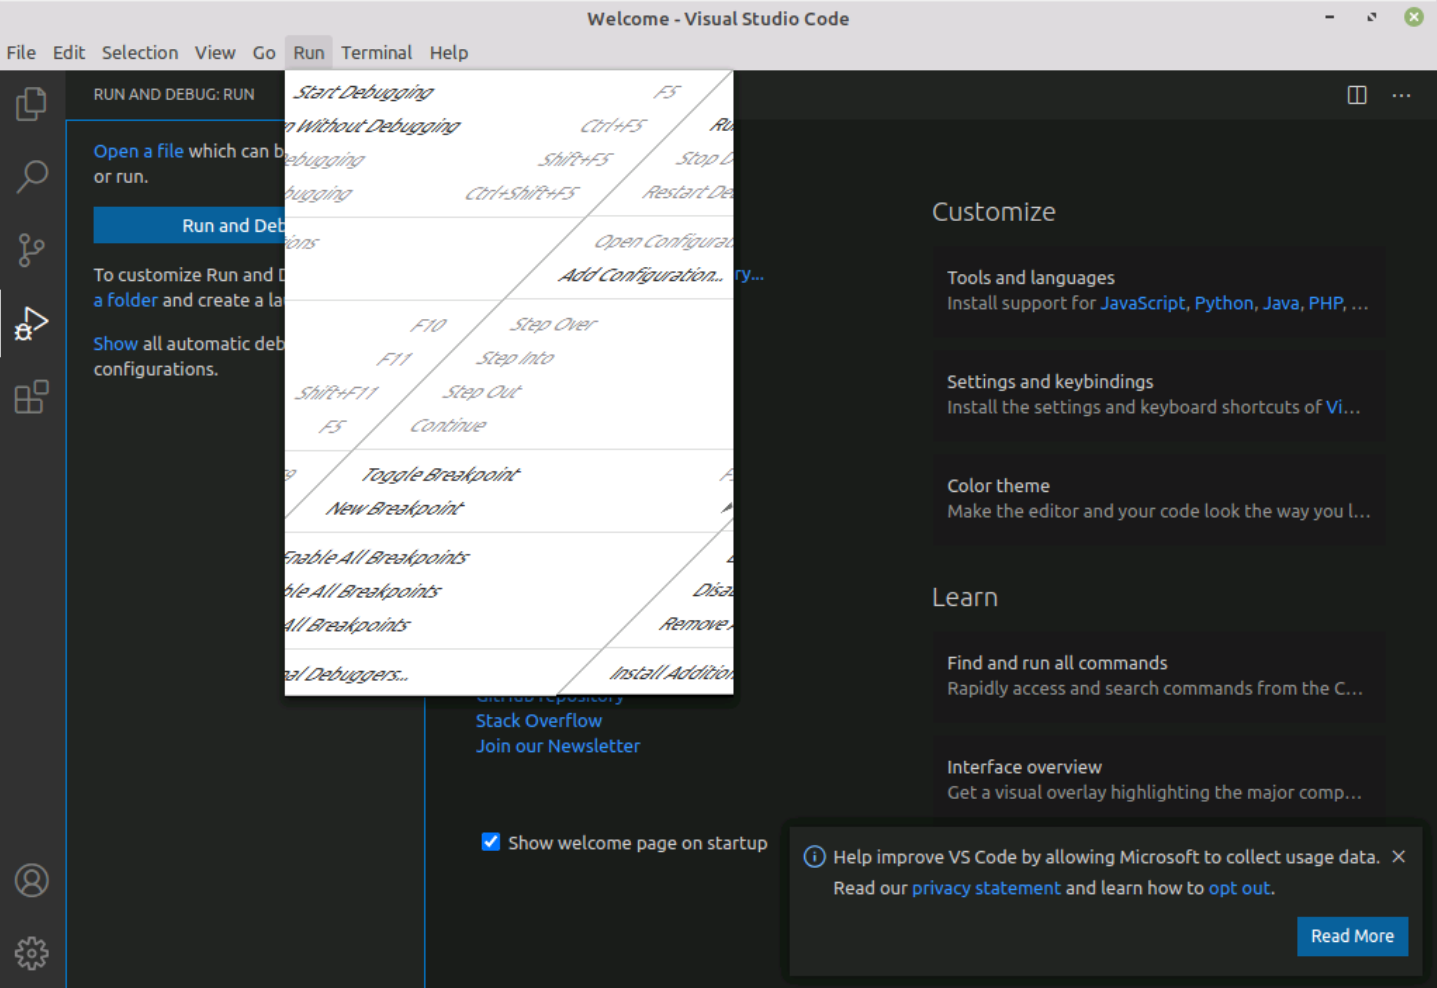Click the Split Editor icon

(1356, 95)
